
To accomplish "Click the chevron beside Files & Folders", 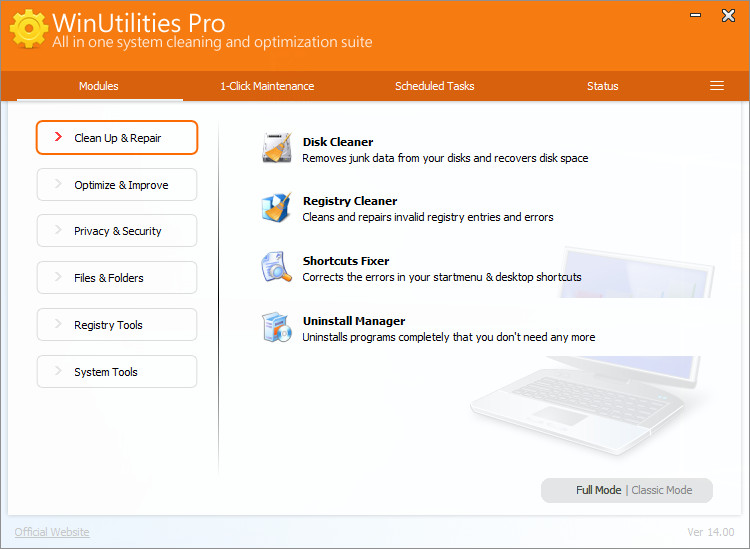I will click(x=58, y=277).
